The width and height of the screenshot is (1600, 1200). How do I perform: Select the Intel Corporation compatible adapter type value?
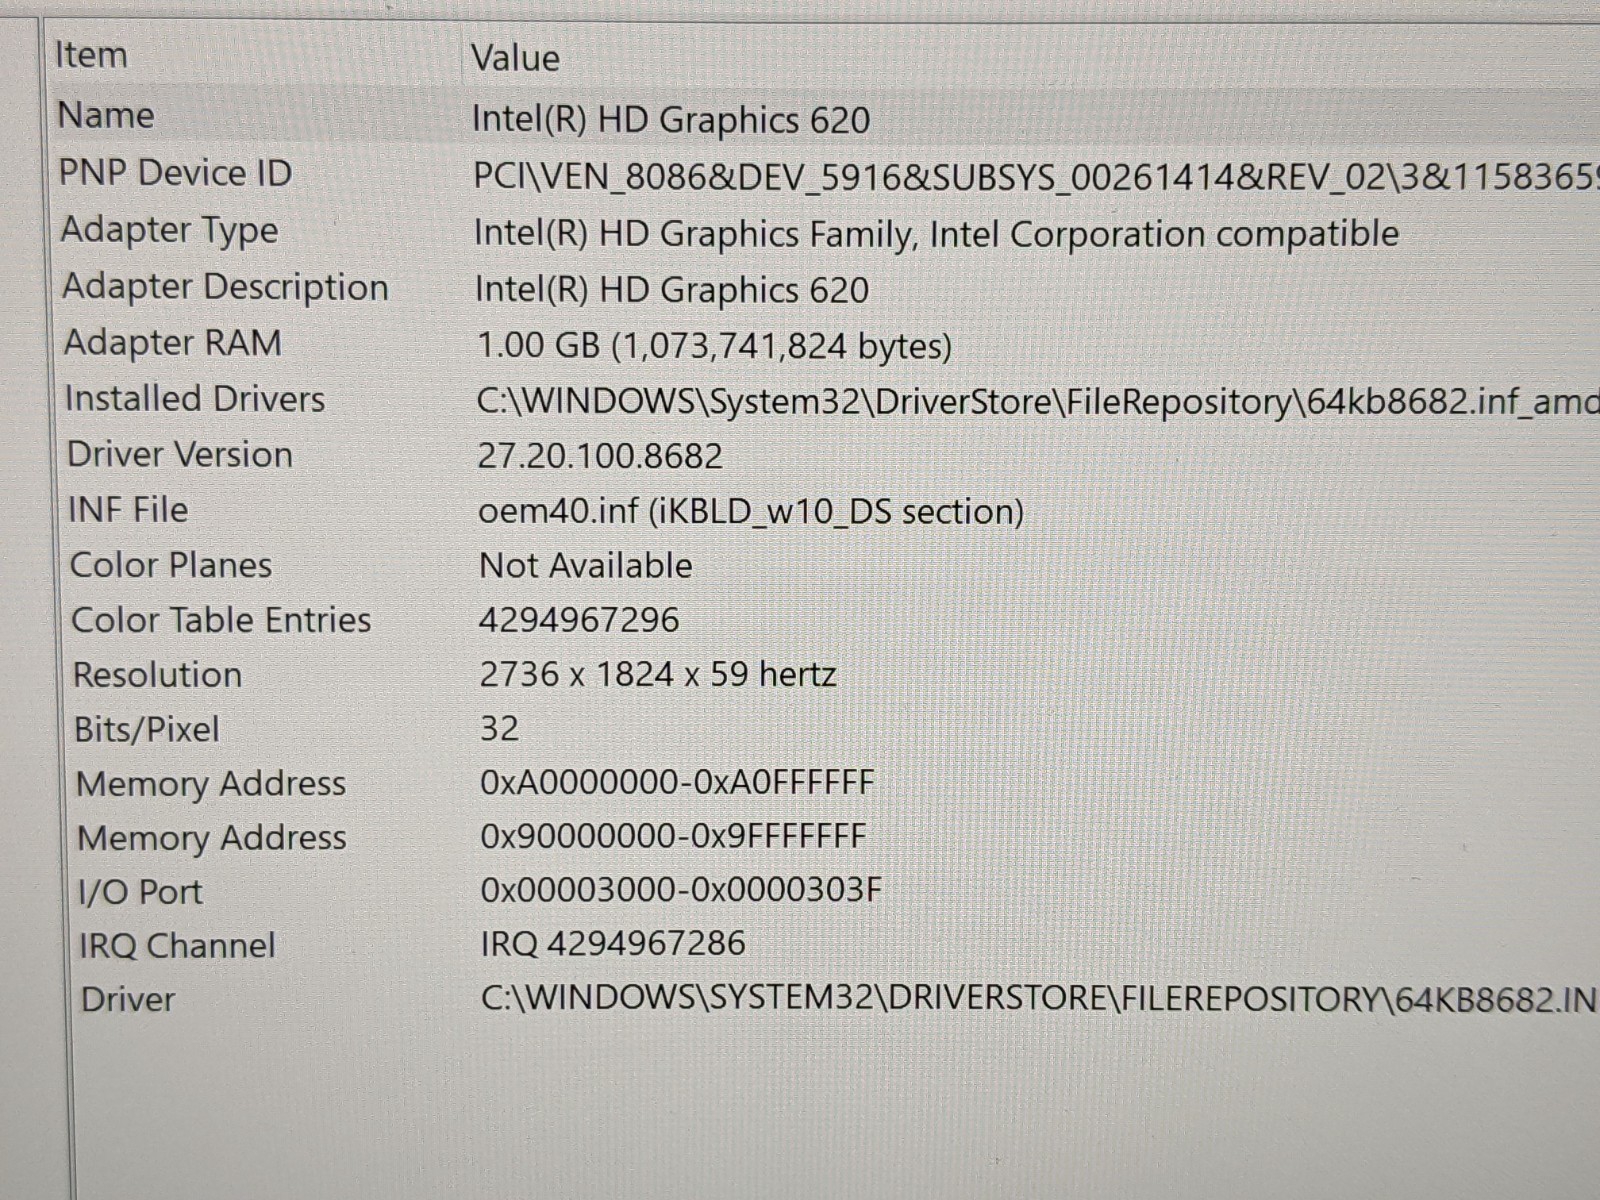[936, 234]
